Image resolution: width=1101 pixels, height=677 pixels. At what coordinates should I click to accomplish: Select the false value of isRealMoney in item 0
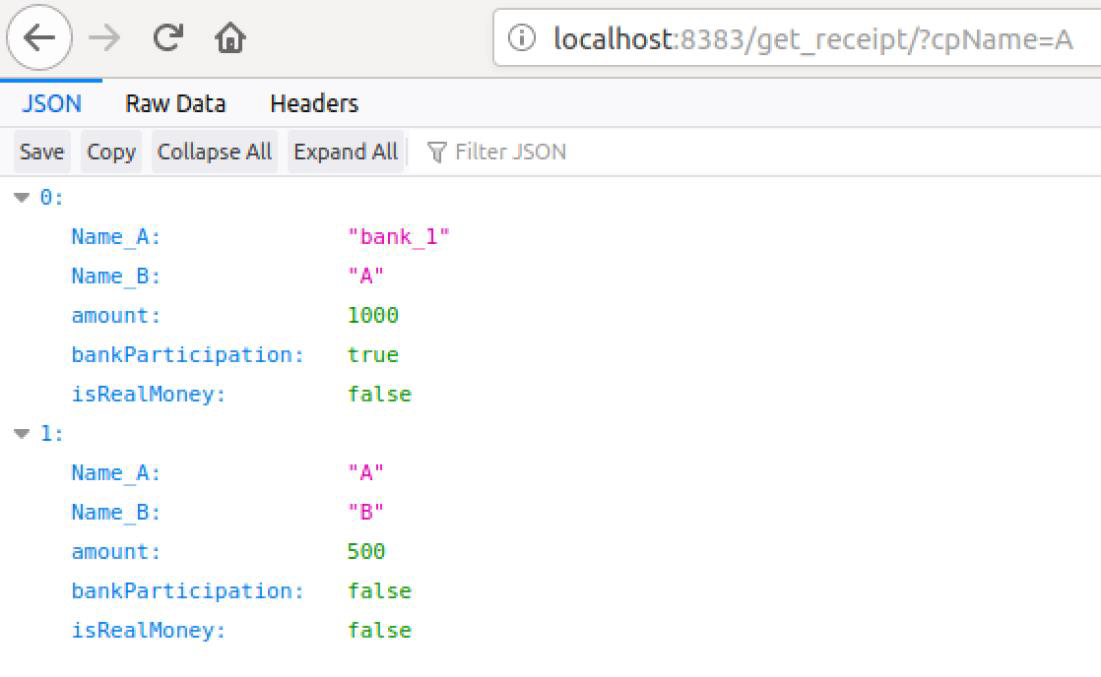click(x=379, y=394)
